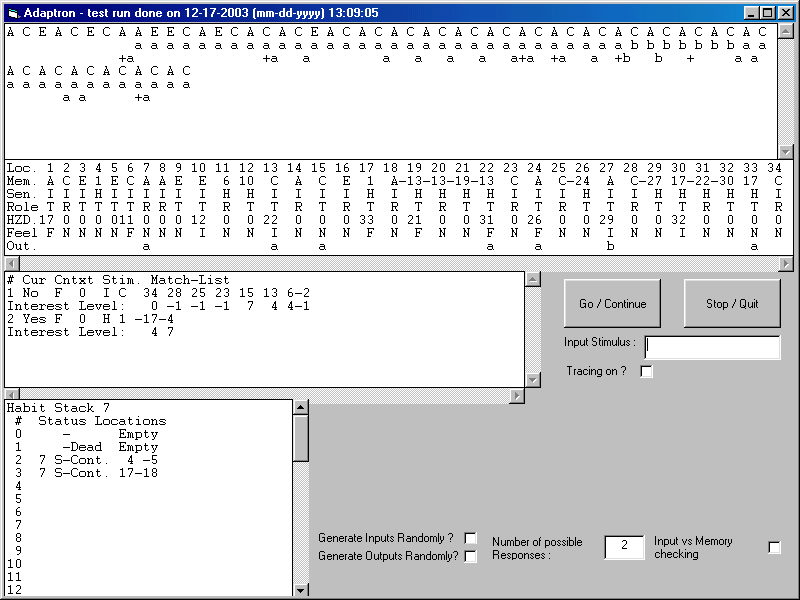This screenshot has width=800, height=600.
Task: Click the Match-List column header
Action: pos(190,280)
